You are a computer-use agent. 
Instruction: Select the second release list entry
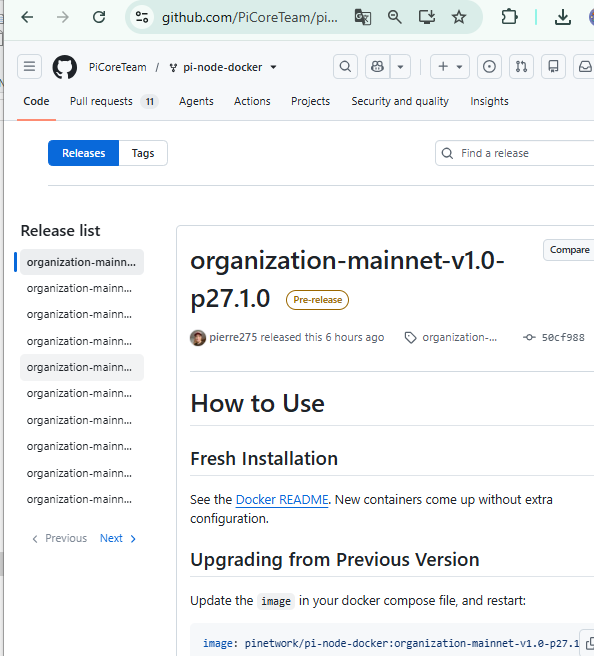pos(82,289)
